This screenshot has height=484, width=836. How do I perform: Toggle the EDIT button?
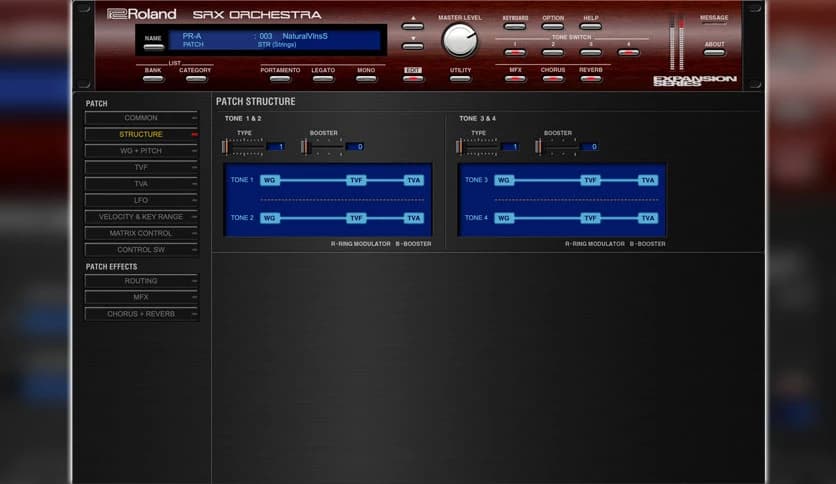[x=413, y=78]
